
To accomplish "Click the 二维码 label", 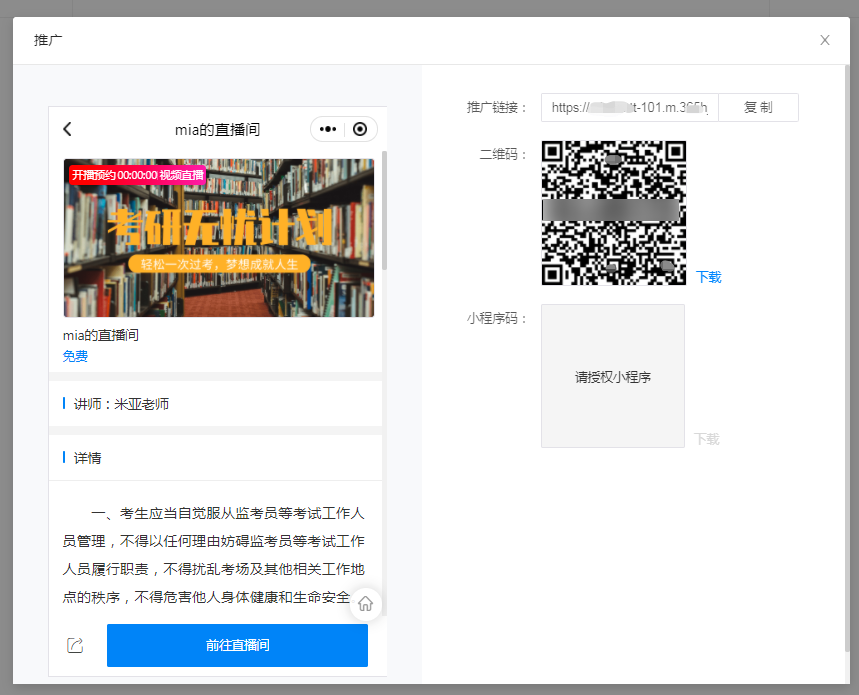I will pyautogui.click(x=503, y=154).
